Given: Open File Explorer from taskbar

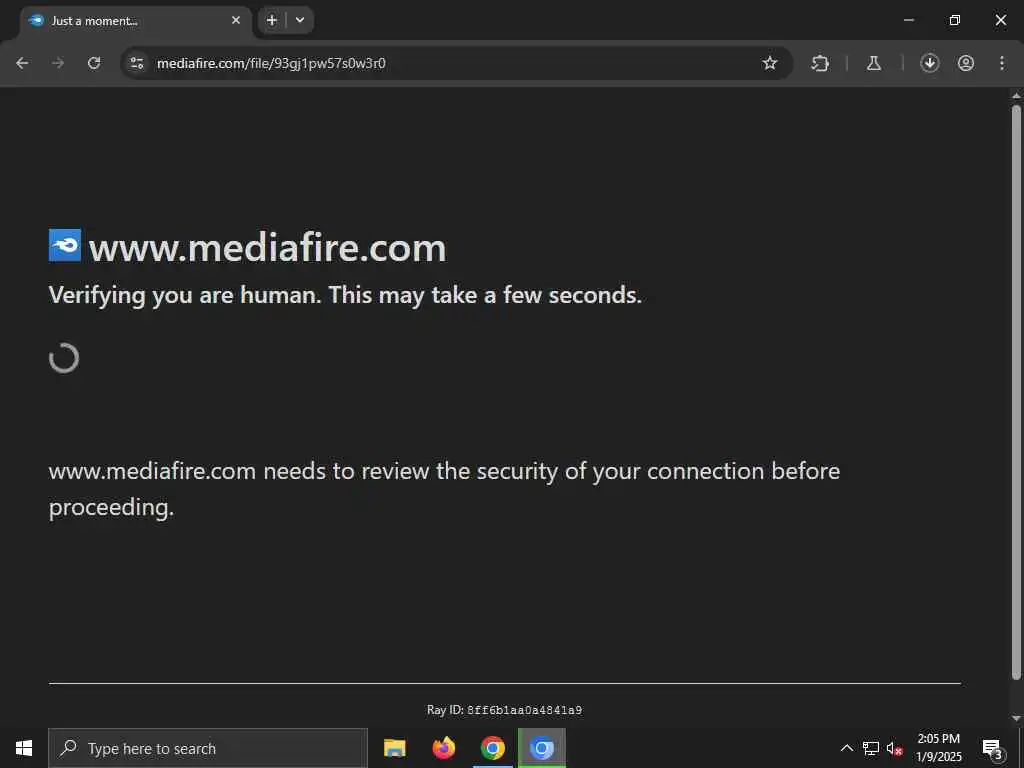Looking at the screenshot, I should point(394,748).
